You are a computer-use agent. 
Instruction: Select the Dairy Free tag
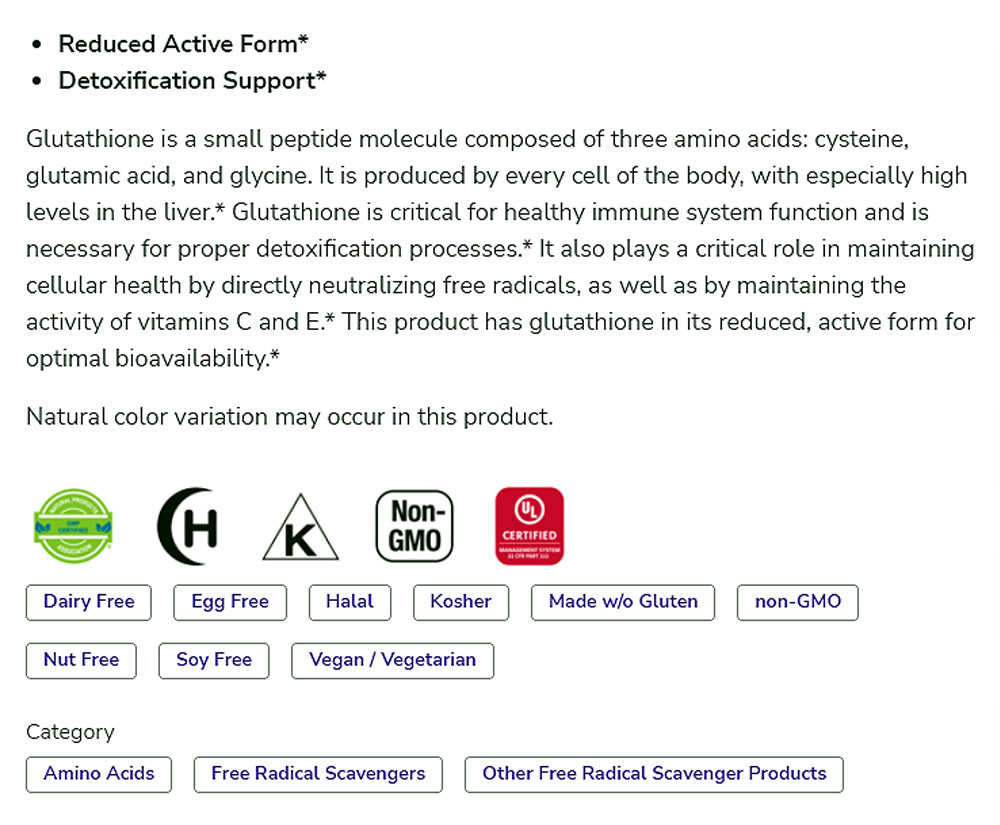89,602
